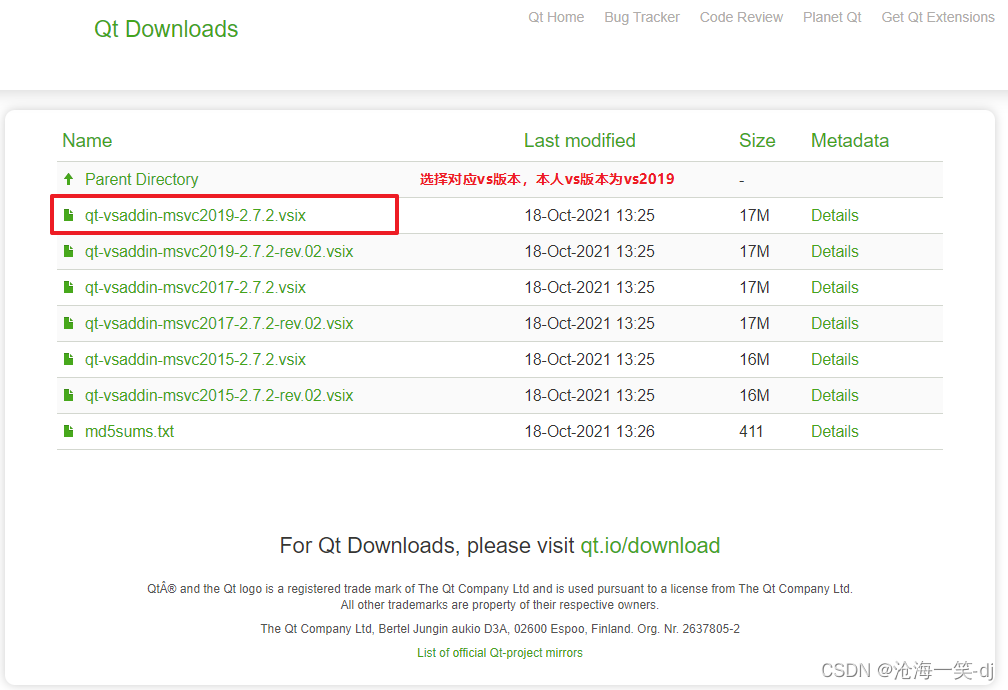Sort listing by the Size column header

coord(757,140)
